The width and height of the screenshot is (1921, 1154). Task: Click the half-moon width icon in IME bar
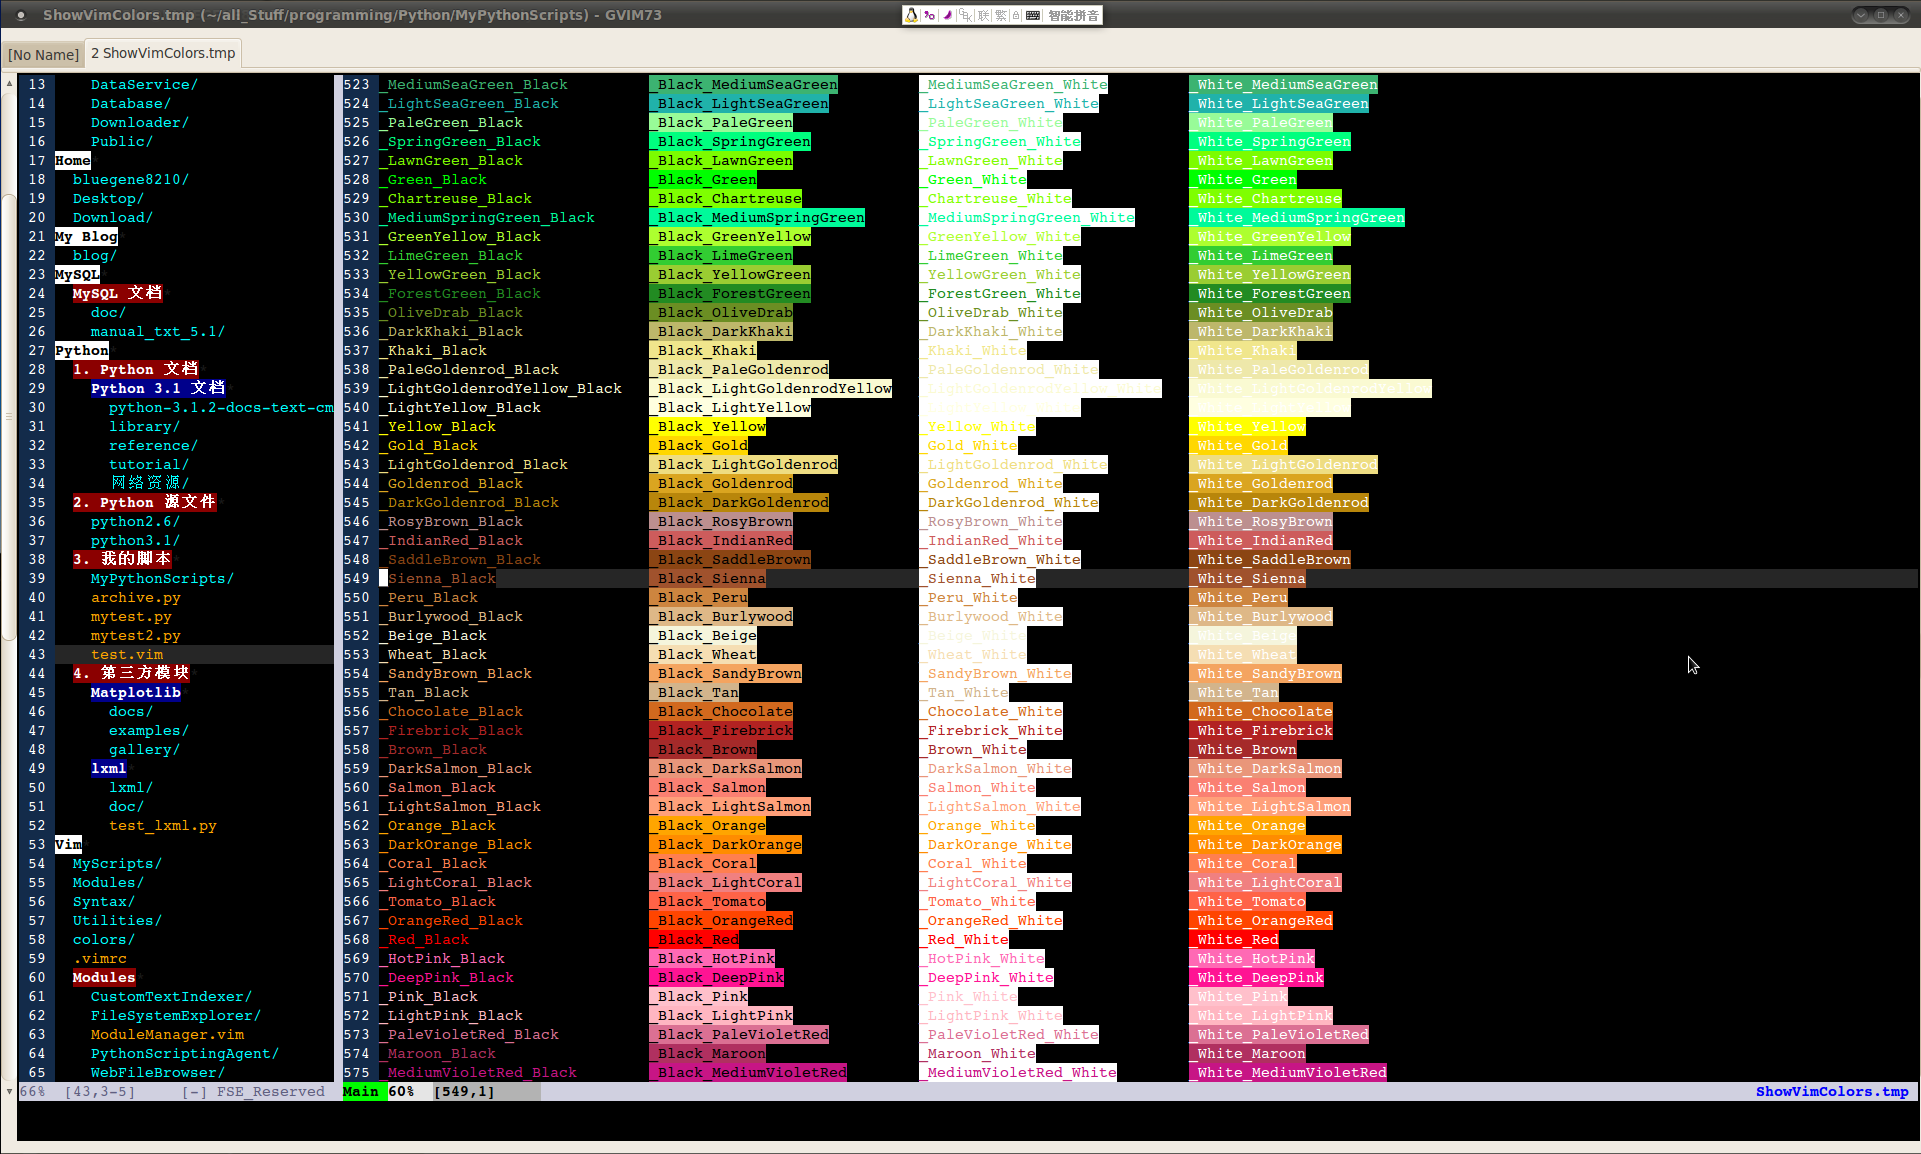coord(948,15)
